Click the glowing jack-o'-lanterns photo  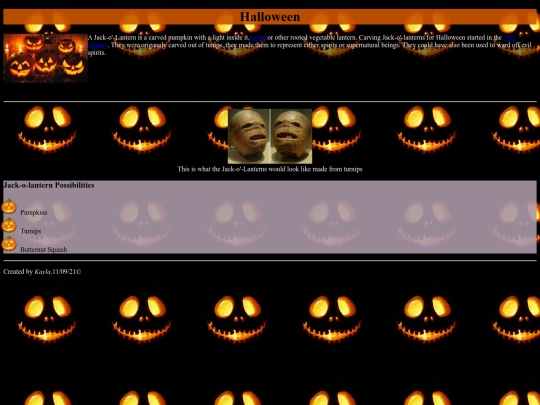point(45,58)
